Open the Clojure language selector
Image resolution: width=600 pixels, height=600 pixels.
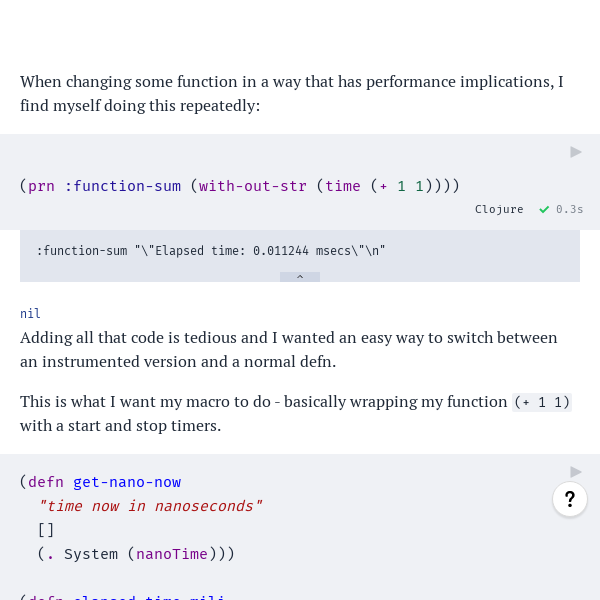(x=499, y=209)
